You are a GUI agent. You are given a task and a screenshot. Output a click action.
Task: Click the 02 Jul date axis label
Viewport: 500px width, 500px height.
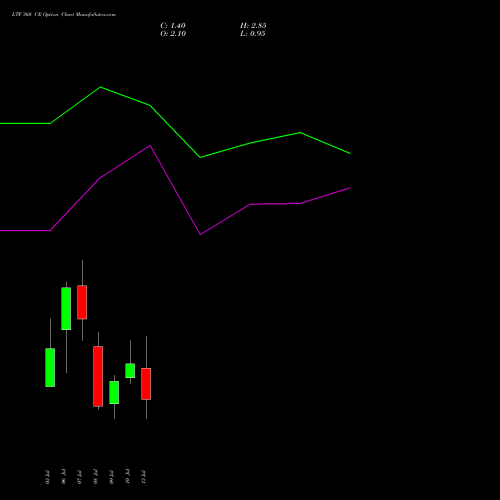47,477
